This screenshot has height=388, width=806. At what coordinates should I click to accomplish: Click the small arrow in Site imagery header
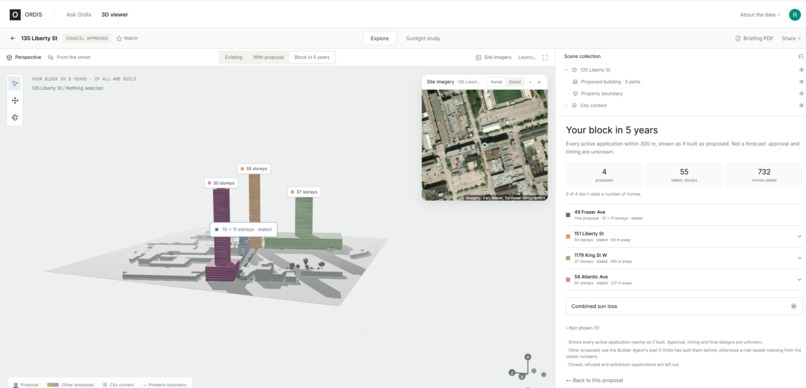click(x=530, y=82)
